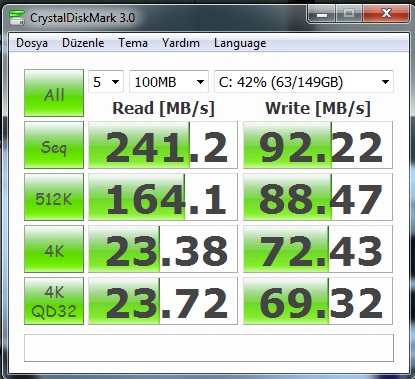The image size is (415, 379).
Task: Click the 4K QD32 read result 23.72
Action: 163,301
